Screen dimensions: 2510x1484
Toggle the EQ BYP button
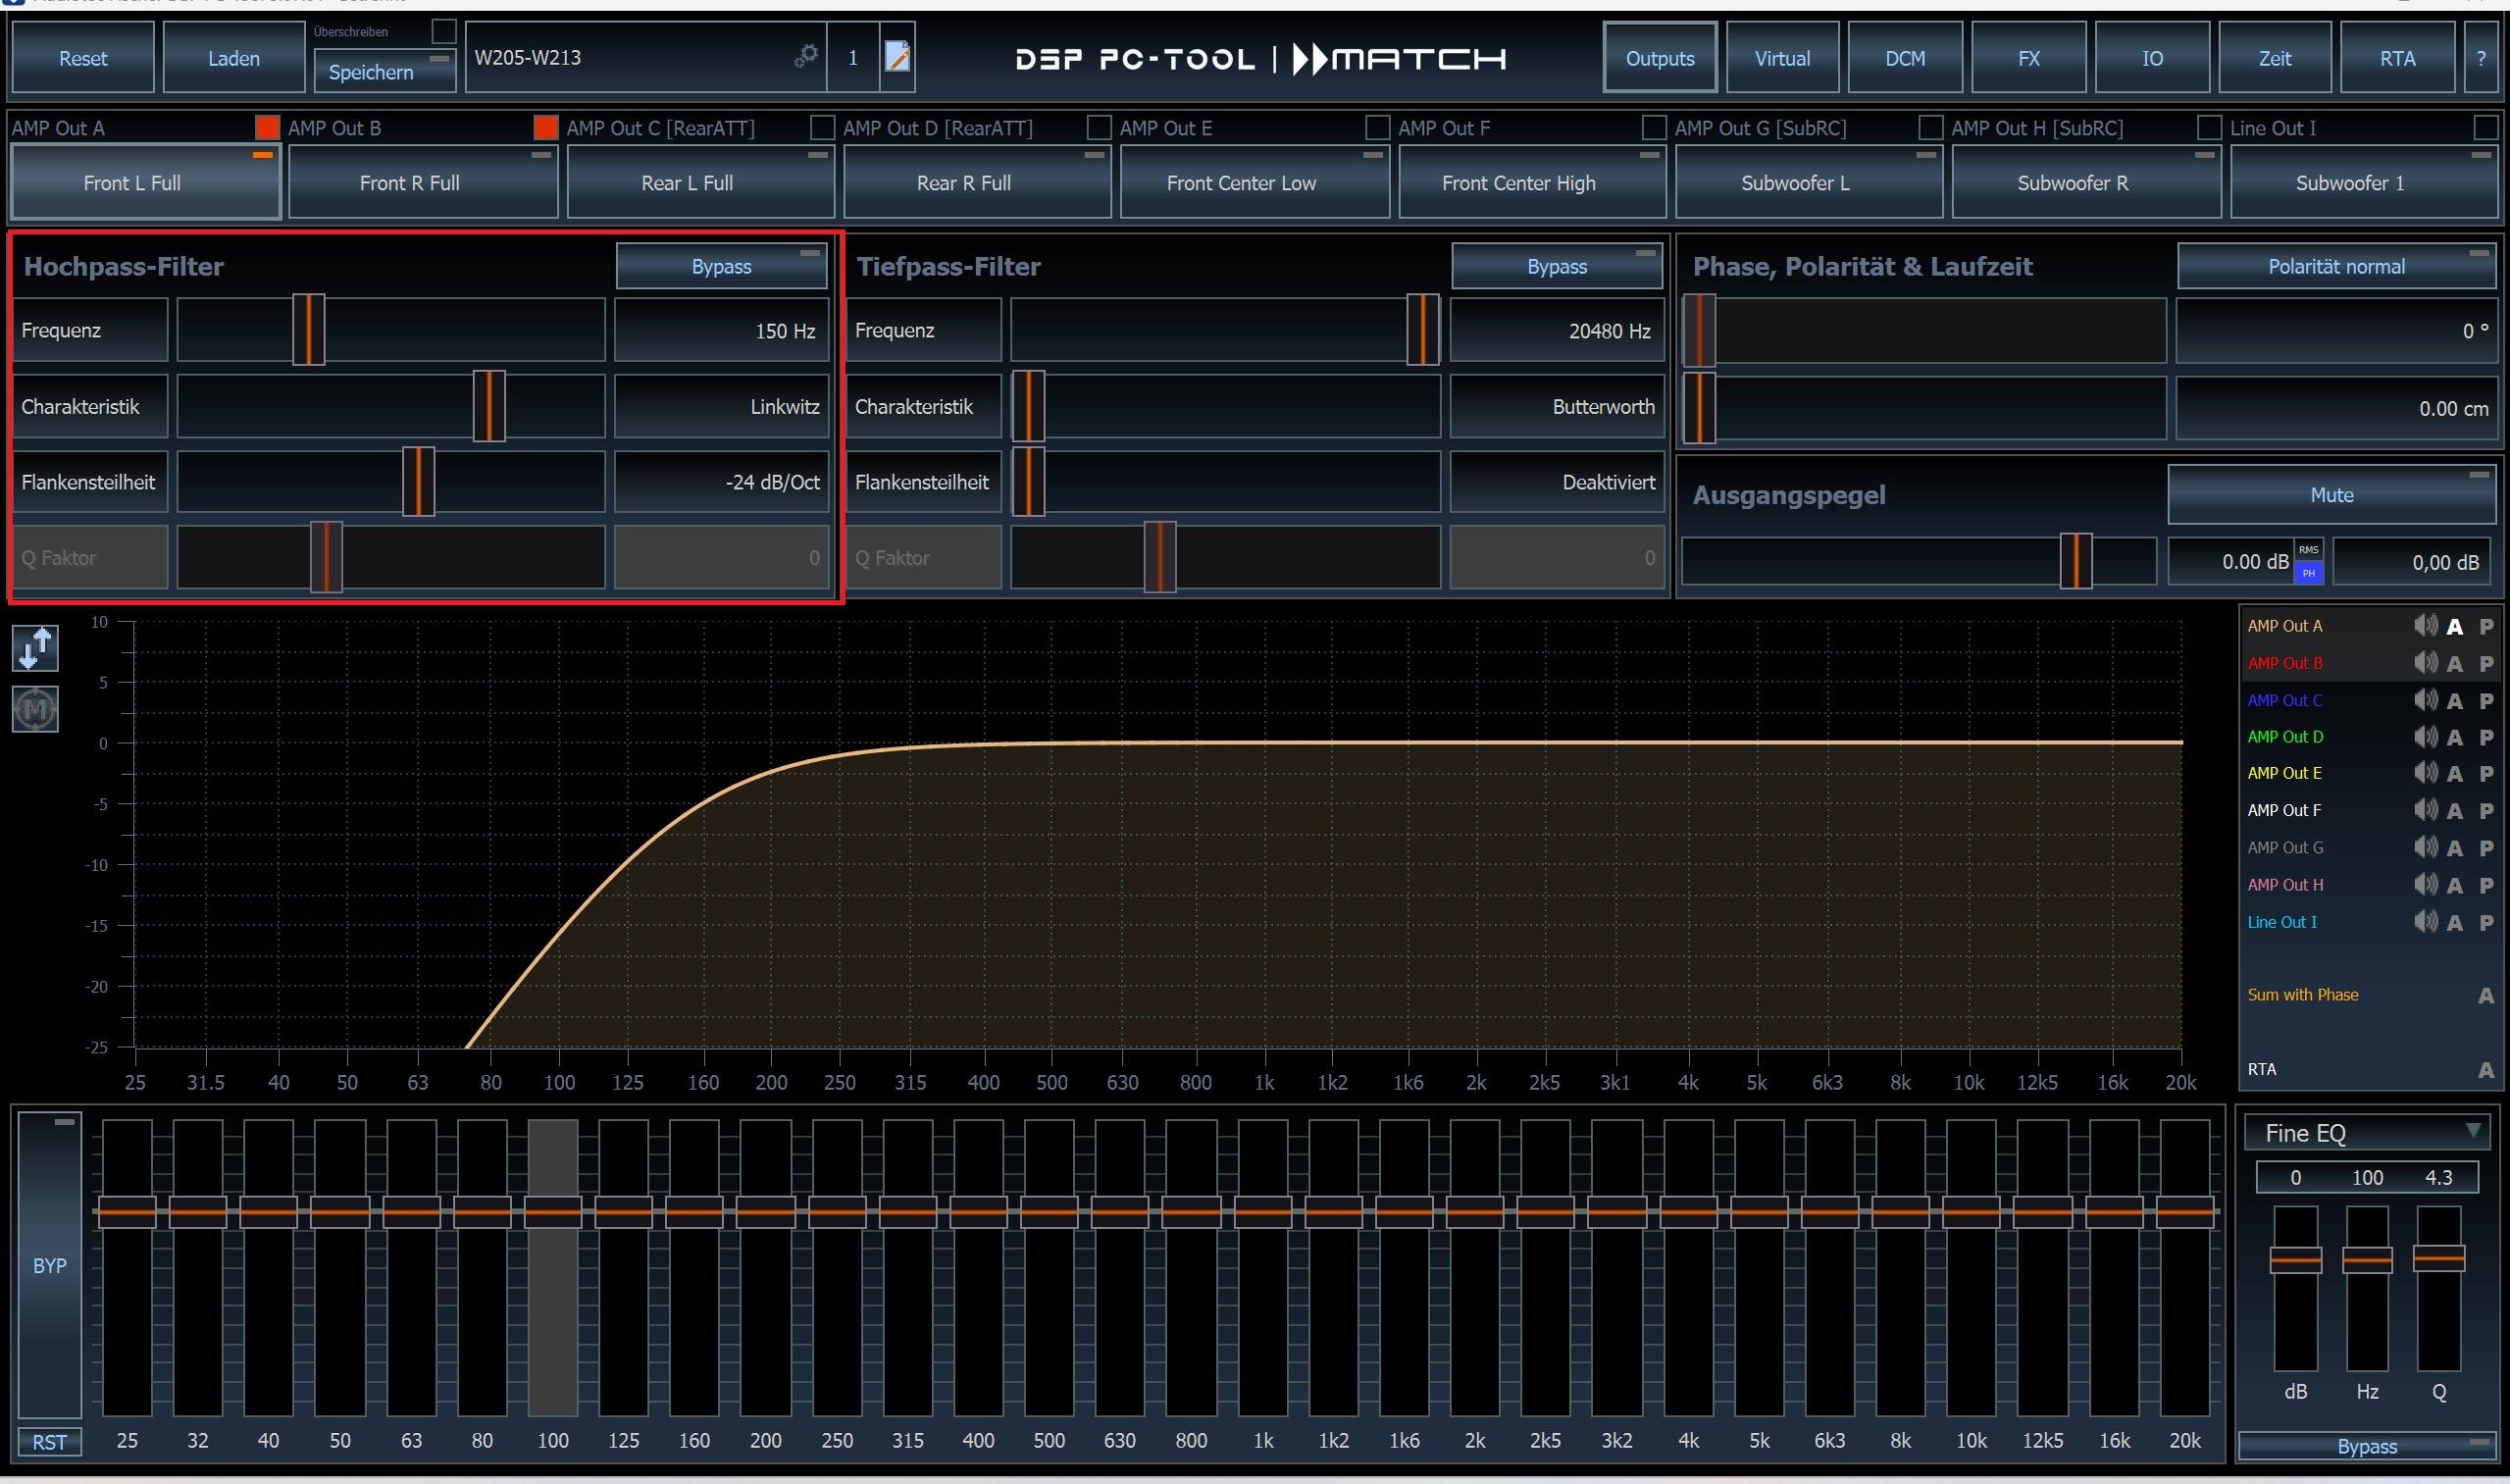point(49,1265)
